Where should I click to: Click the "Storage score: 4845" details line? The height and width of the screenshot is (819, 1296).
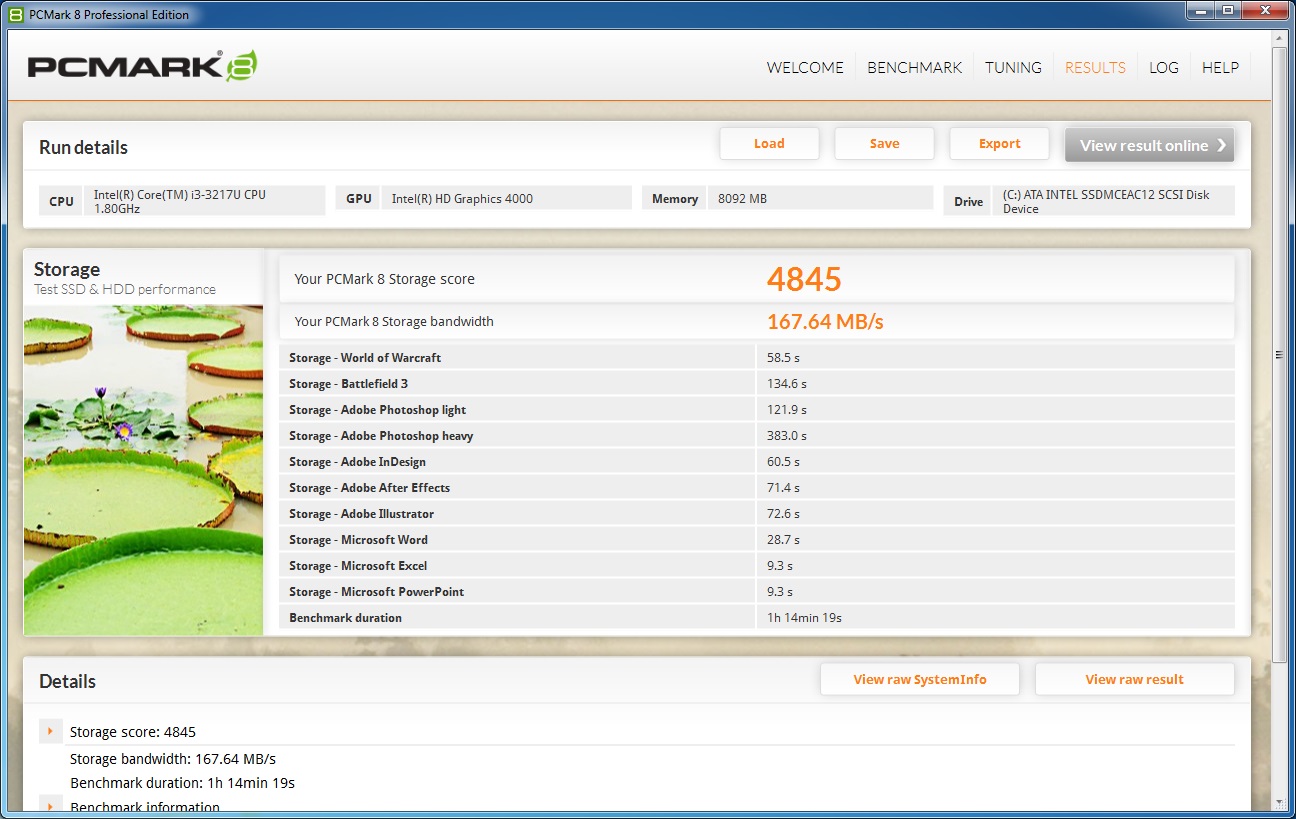(133, 732)
